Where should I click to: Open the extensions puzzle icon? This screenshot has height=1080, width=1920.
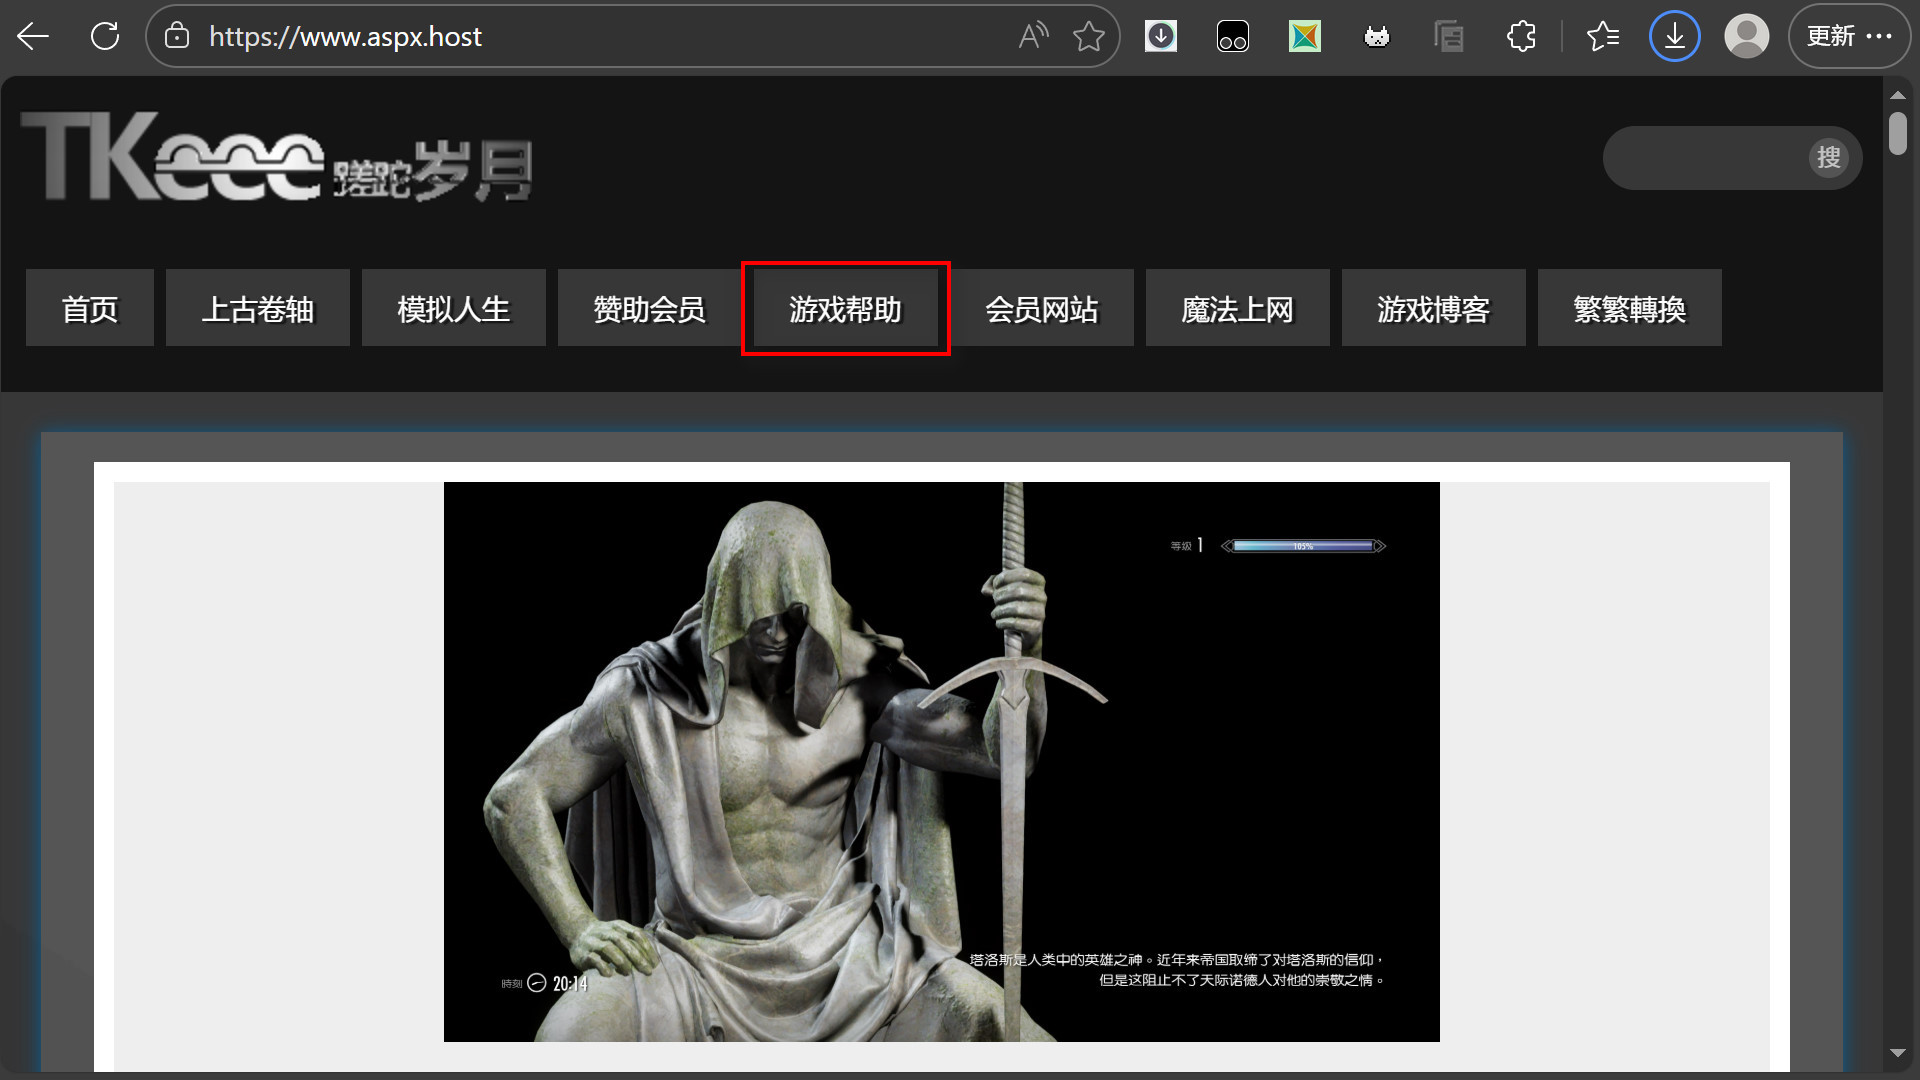coord(1521,37)
